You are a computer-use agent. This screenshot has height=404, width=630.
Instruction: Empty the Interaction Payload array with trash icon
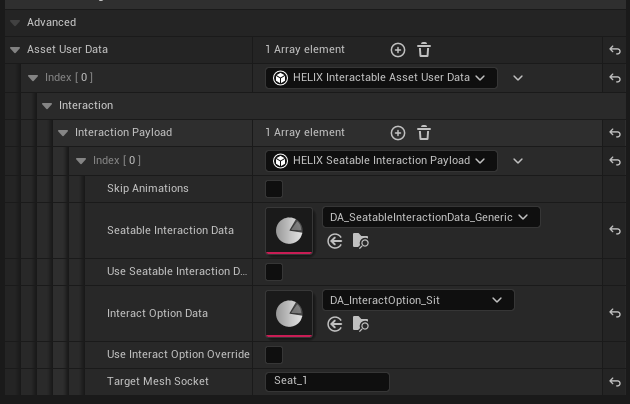point(424,133)
